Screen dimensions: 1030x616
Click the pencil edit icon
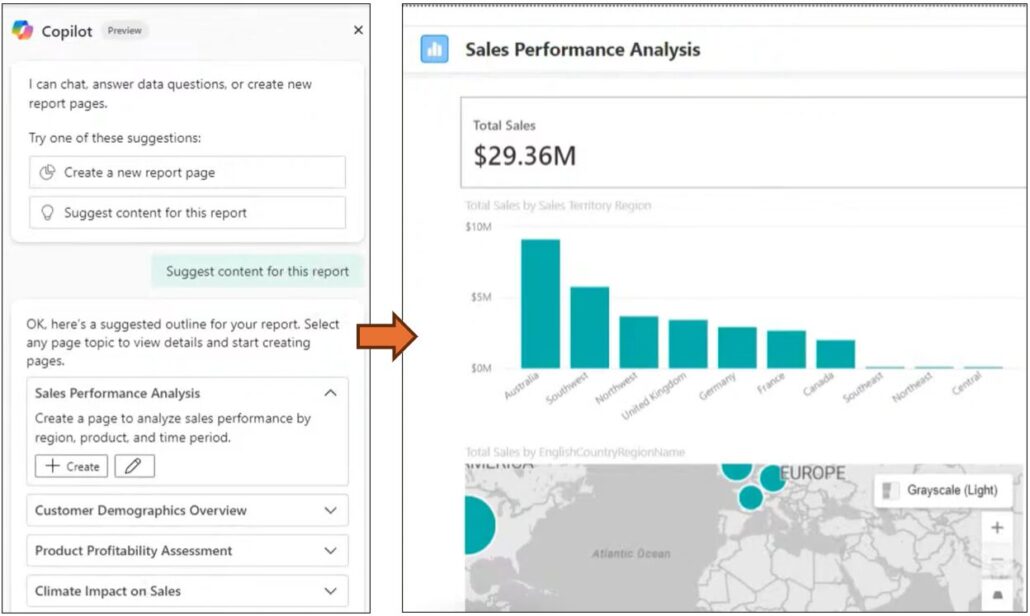[134, 466]
